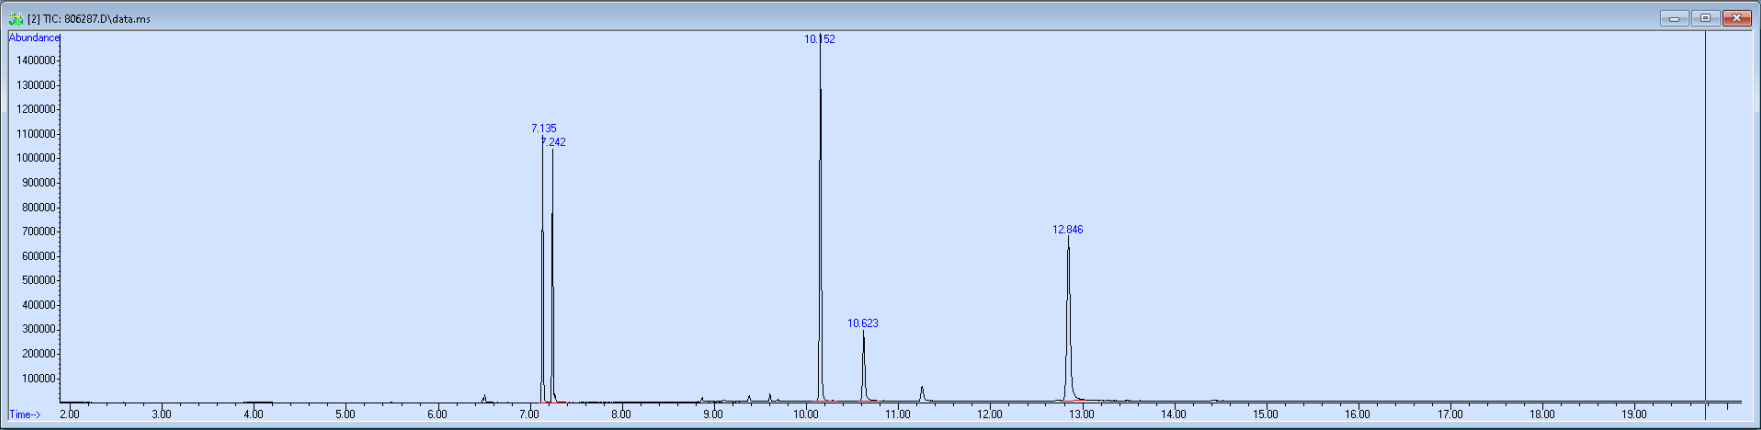1761x430 pixels.
Task: Click the 19.00 time axis tick label
Action: click(1634, 414)
